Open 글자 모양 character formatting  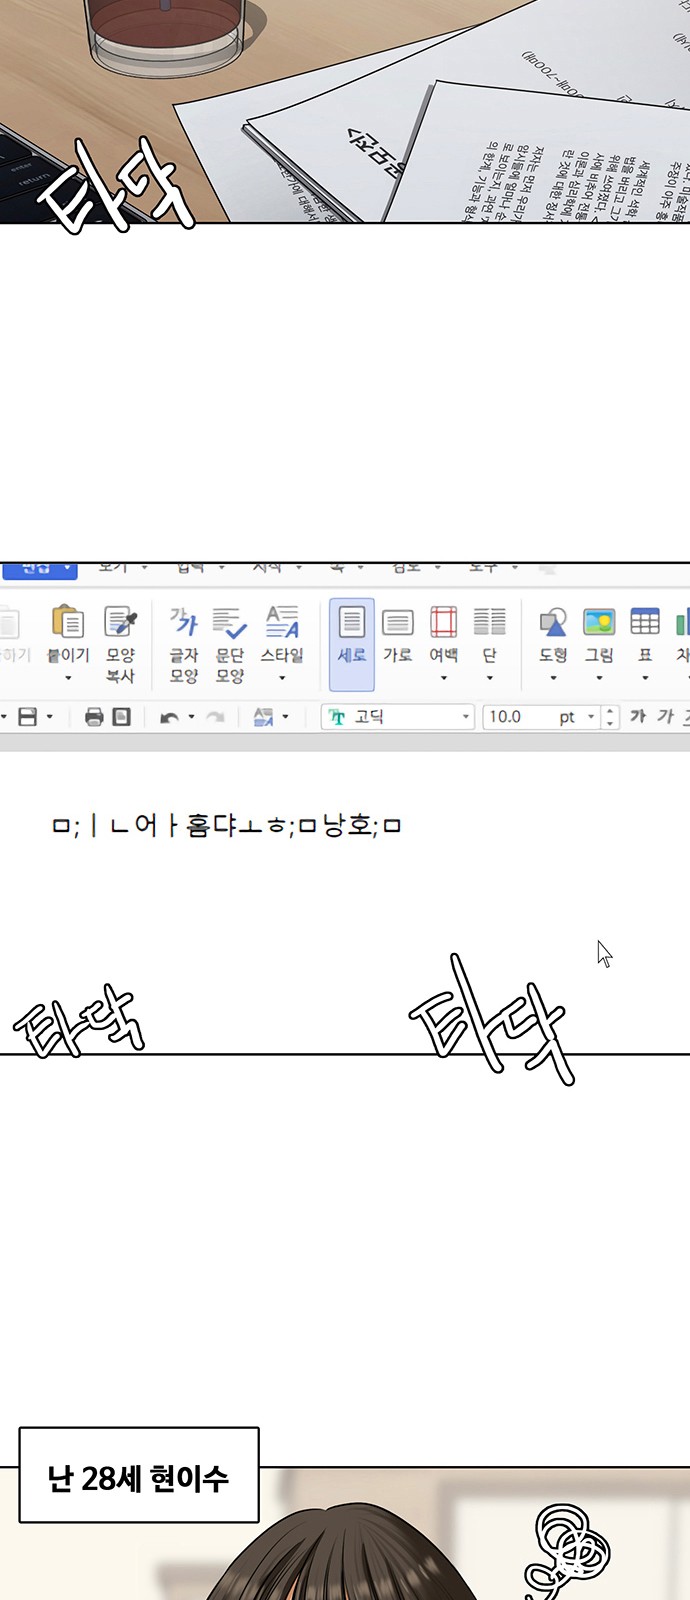point(184,645)
